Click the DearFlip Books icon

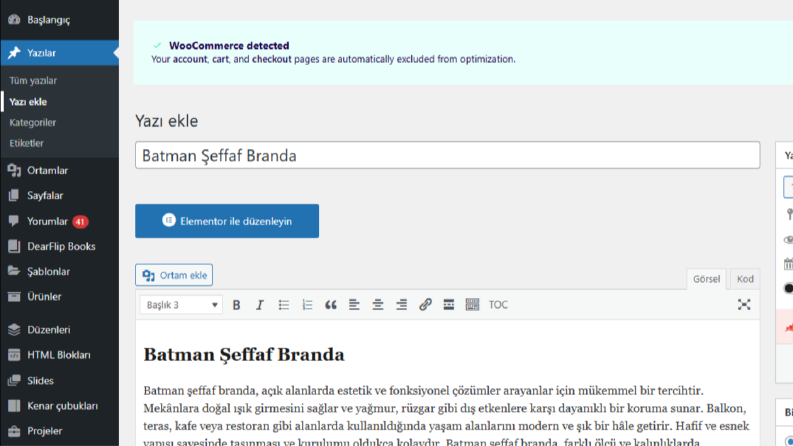[14, 246]
